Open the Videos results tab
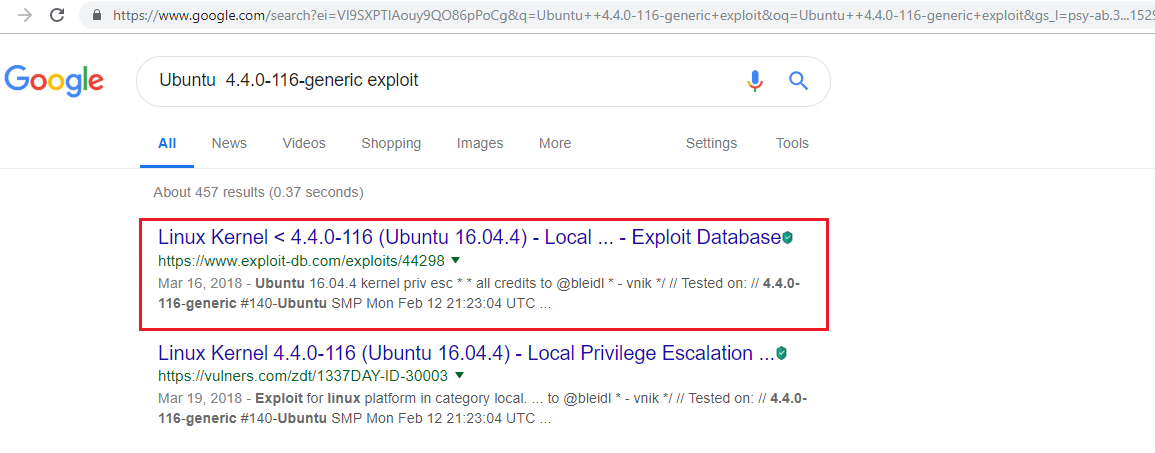The width and height of the screenshot is (1155, 453). [x=304, y=143]
